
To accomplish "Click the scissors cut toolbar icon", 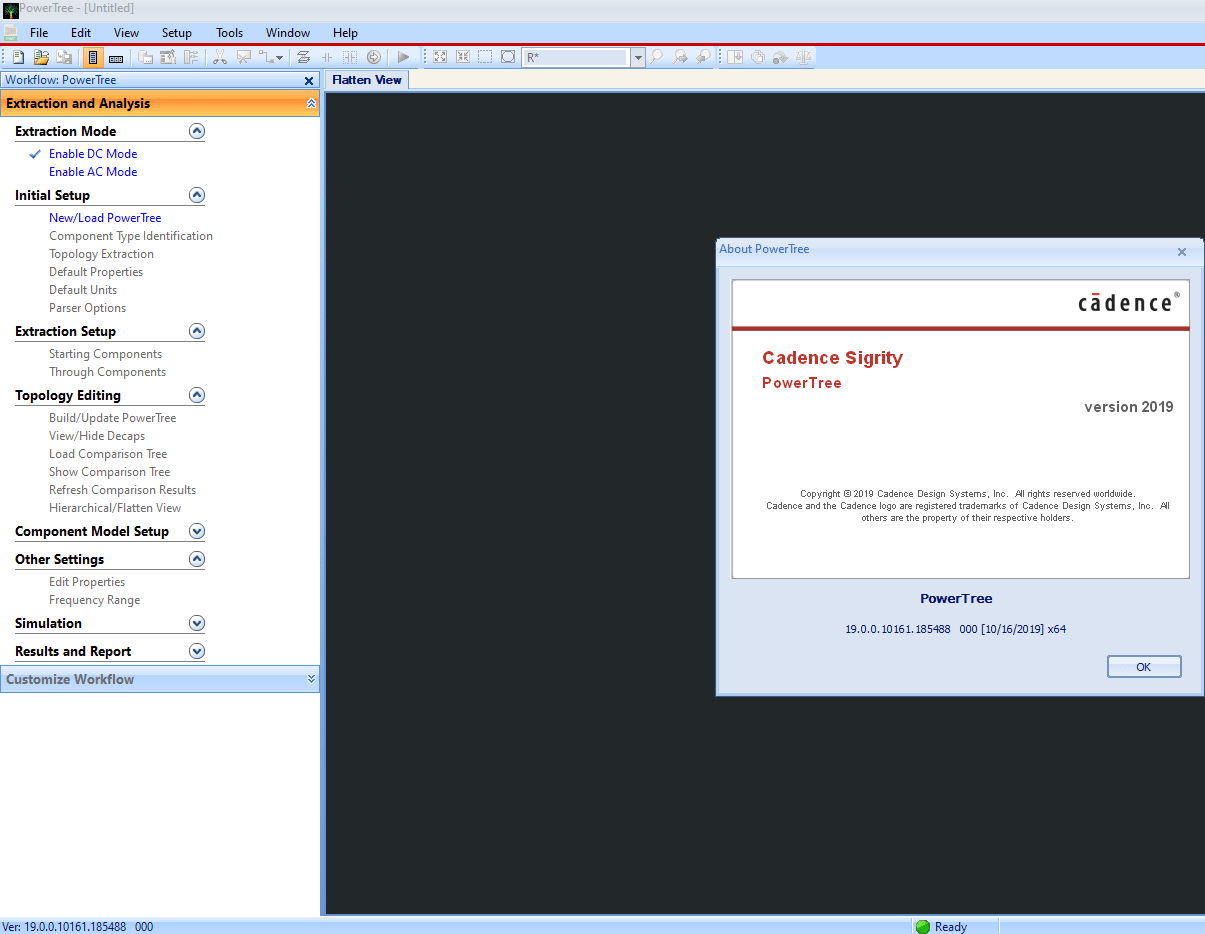I will point(219,57).
